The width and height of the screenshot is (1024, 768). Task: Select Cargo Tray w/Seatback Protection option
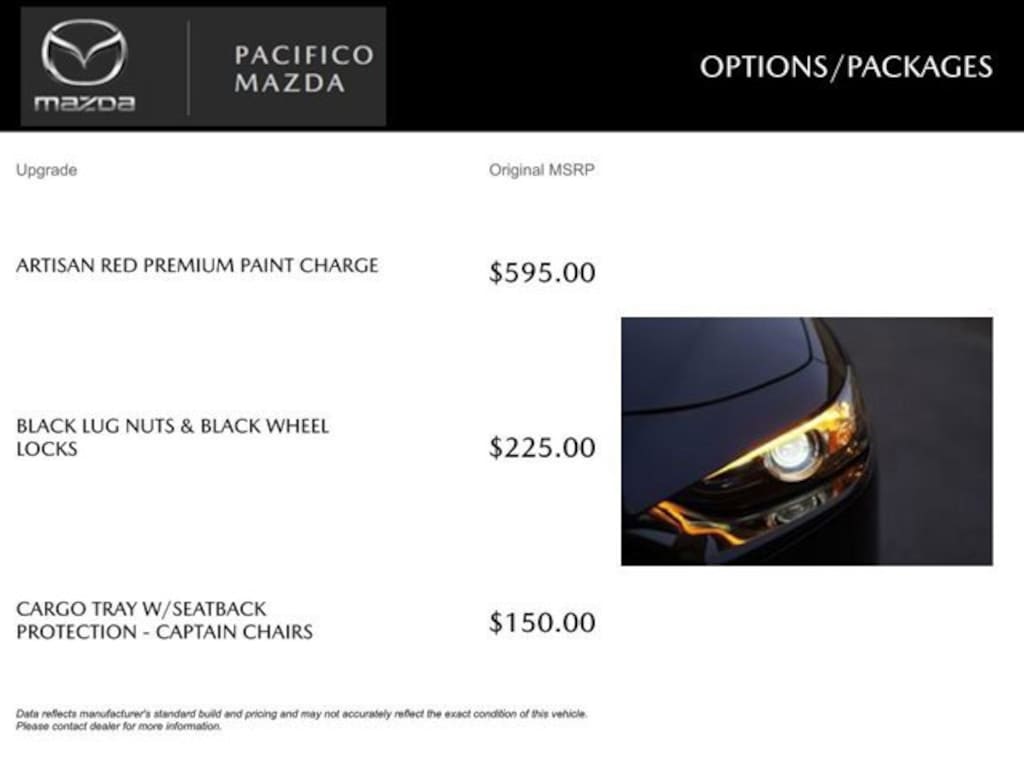164,620
